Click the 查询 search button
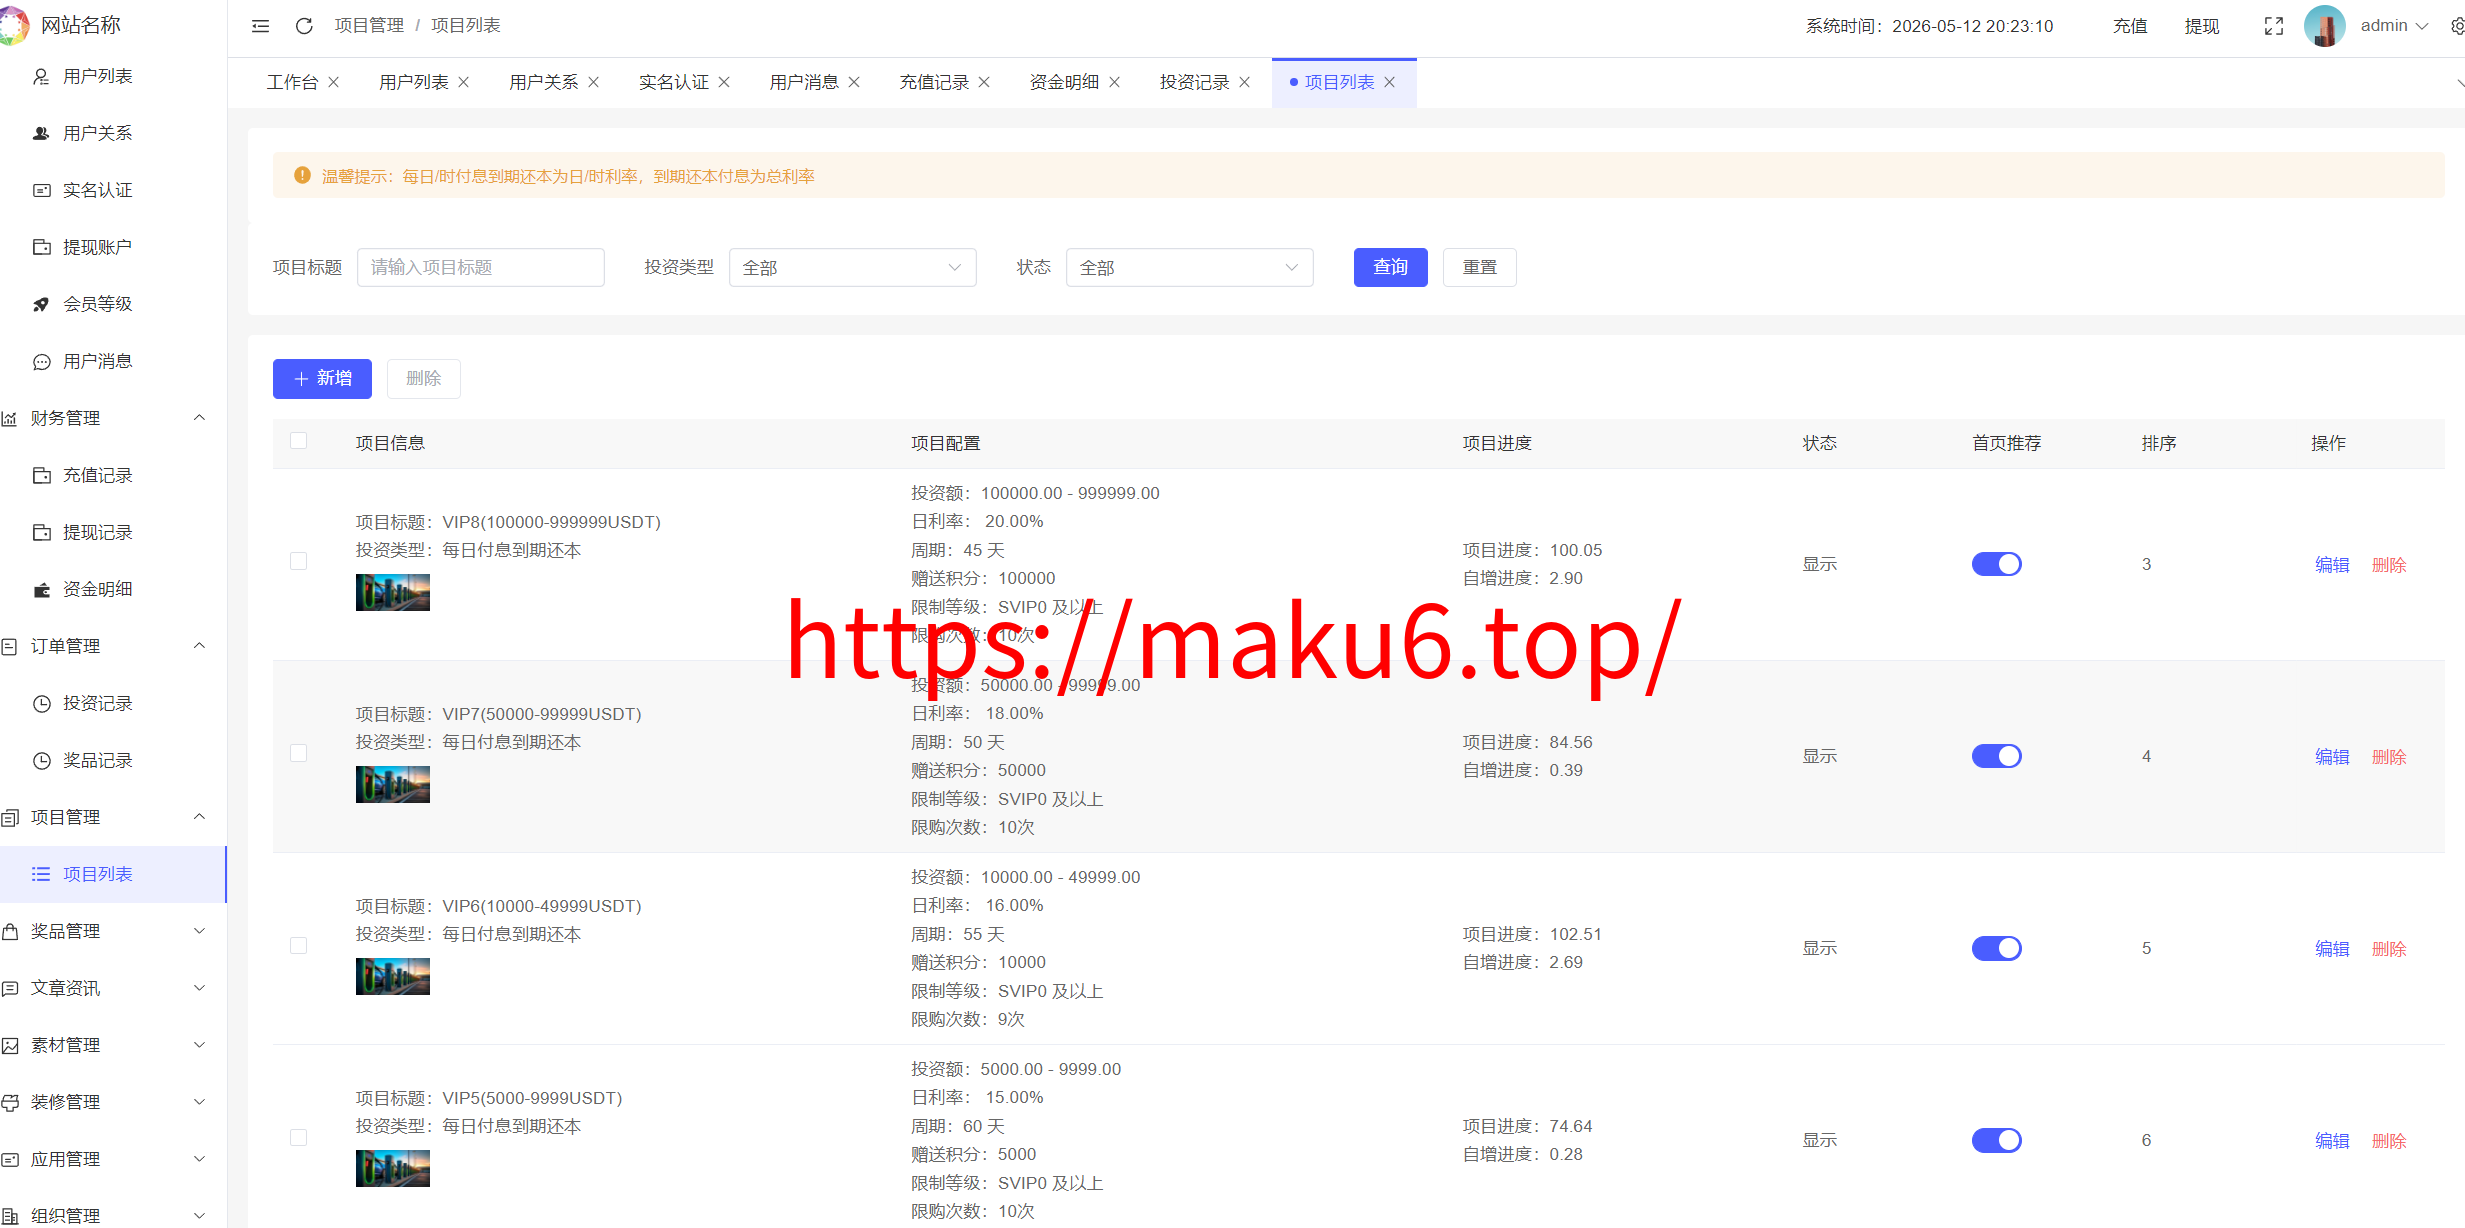 pyautogui.click(x=1390, y=267)
